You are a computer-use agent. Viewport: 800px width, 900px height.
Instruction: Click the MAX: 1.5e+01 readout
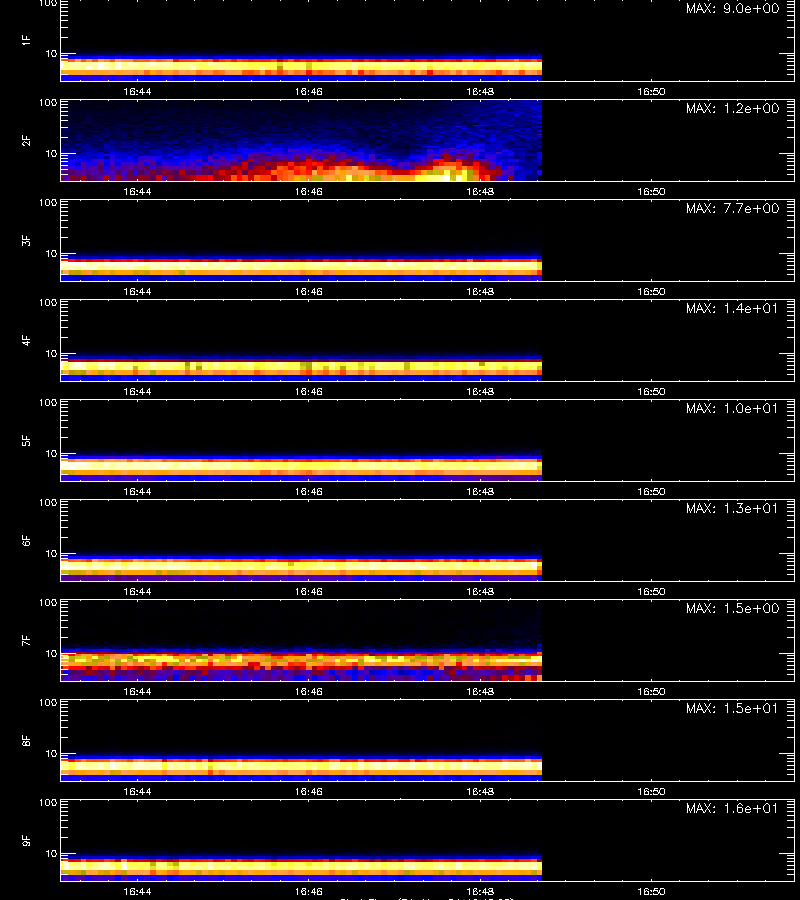click(x=732, y=708)
